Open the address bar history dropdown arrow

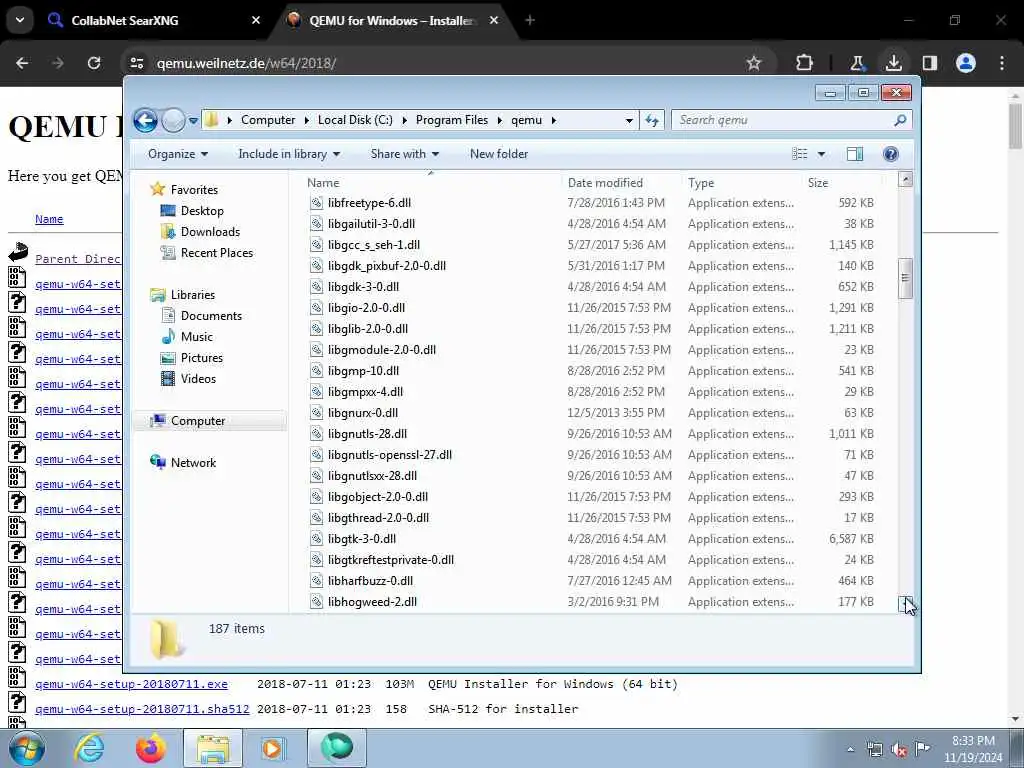[629, 120]
